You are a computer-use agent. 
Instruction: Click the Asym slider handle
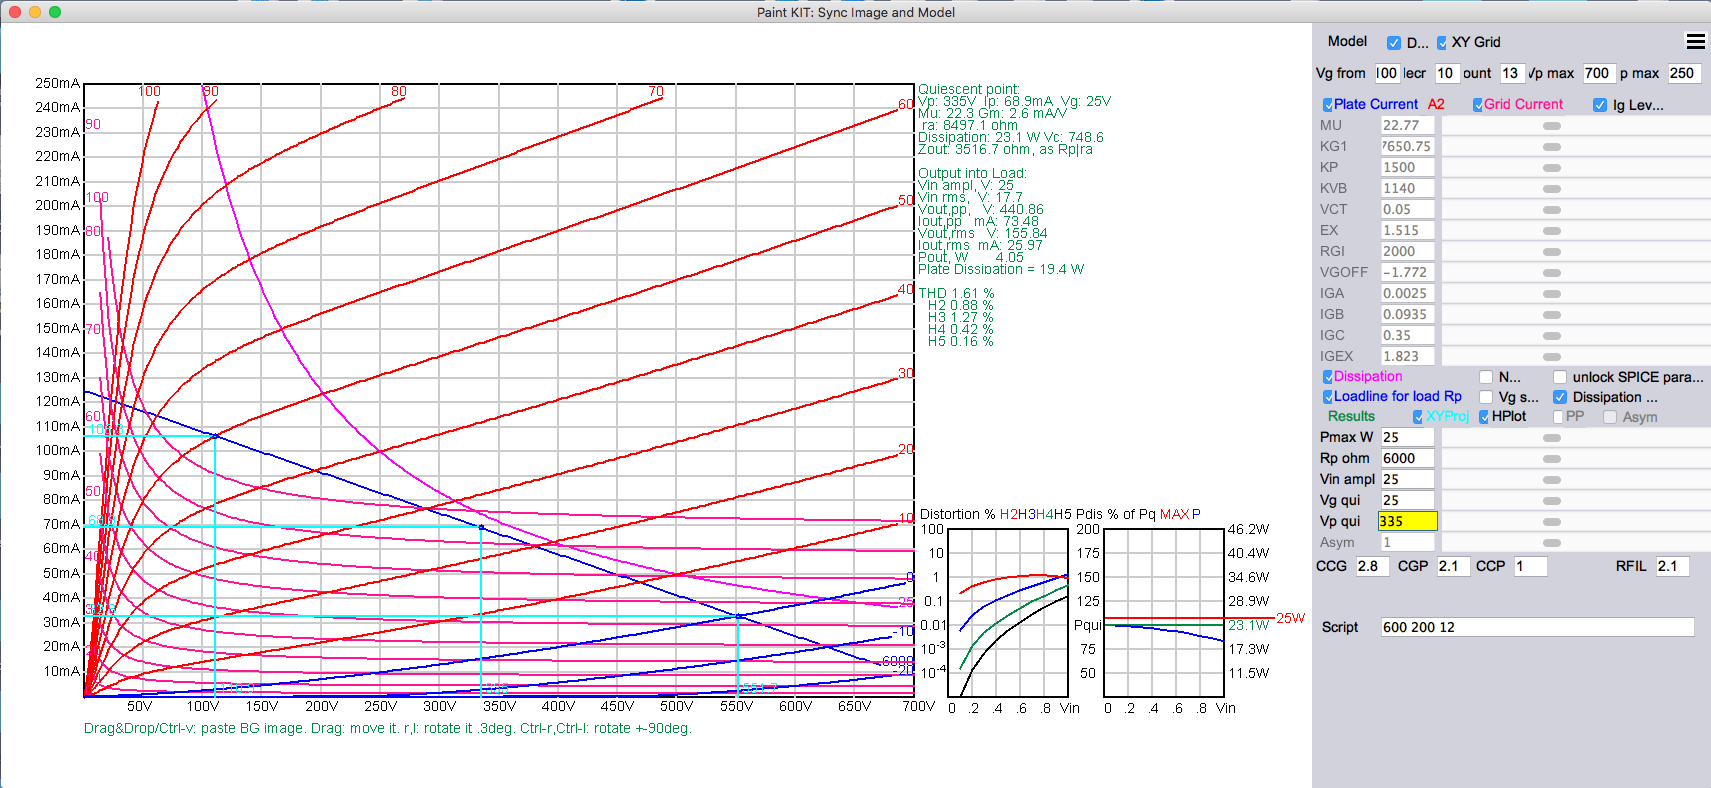click(x=1552, y=543)
